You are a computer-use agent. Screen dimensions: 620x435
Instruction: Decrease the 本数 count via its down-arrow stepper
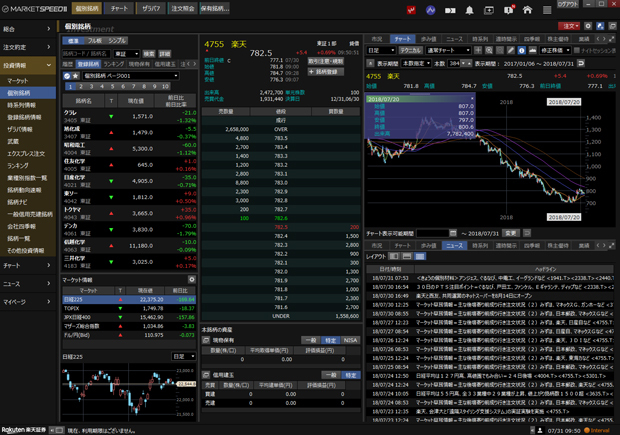pos(464,63)
